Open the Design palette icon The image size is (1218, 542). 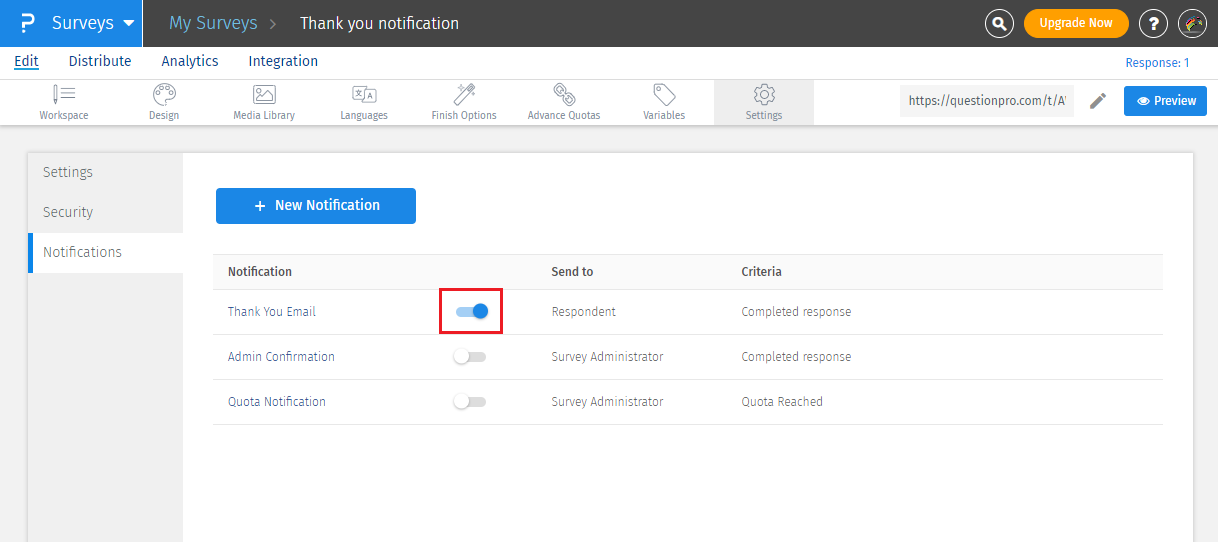[164, 95]
